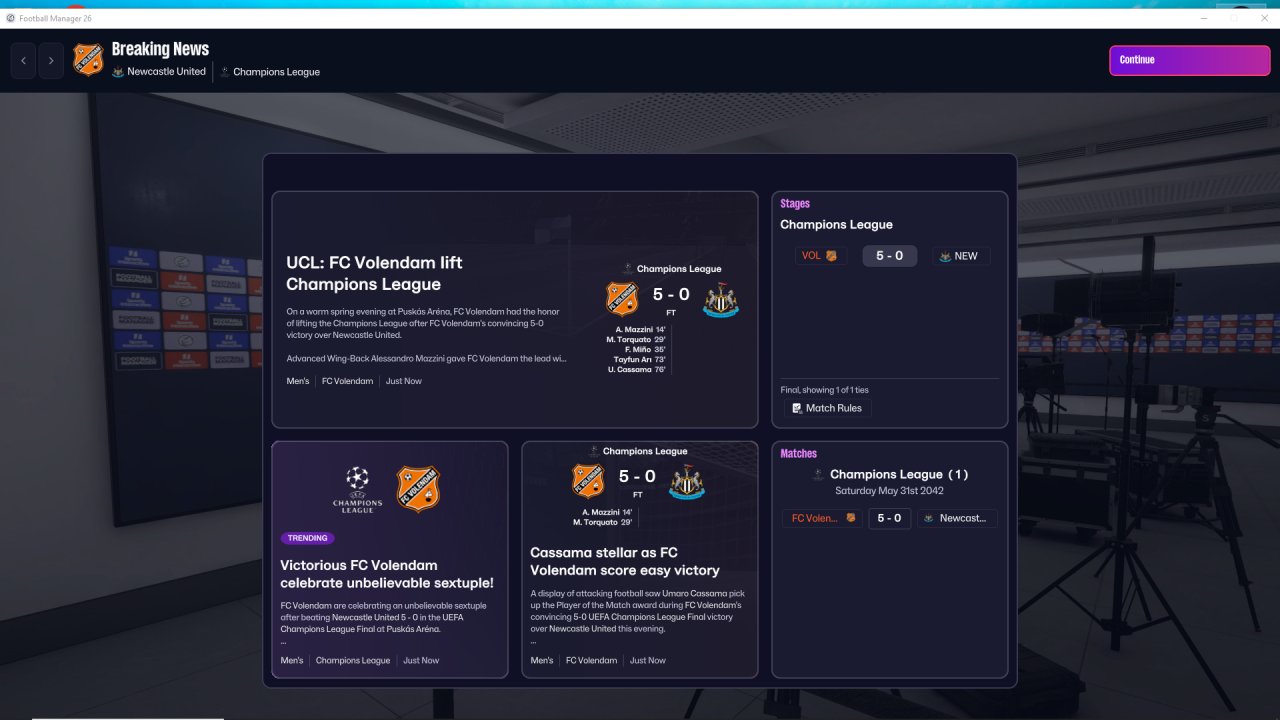Open the 5 - 0 score in Stages
The image size is (1280, 720).
point(889,256)
